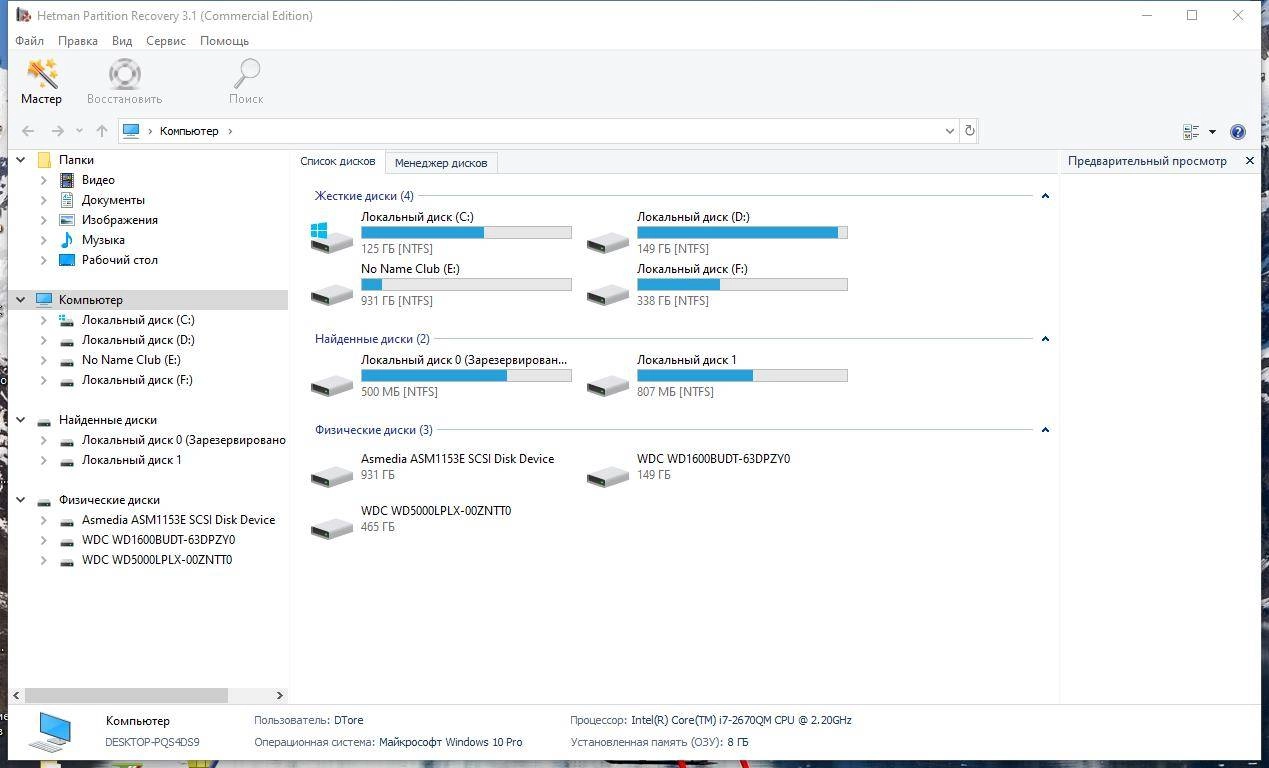Collapse Физические диски tree node
This screenshot has height=768, width=1269.
(20, 500)
